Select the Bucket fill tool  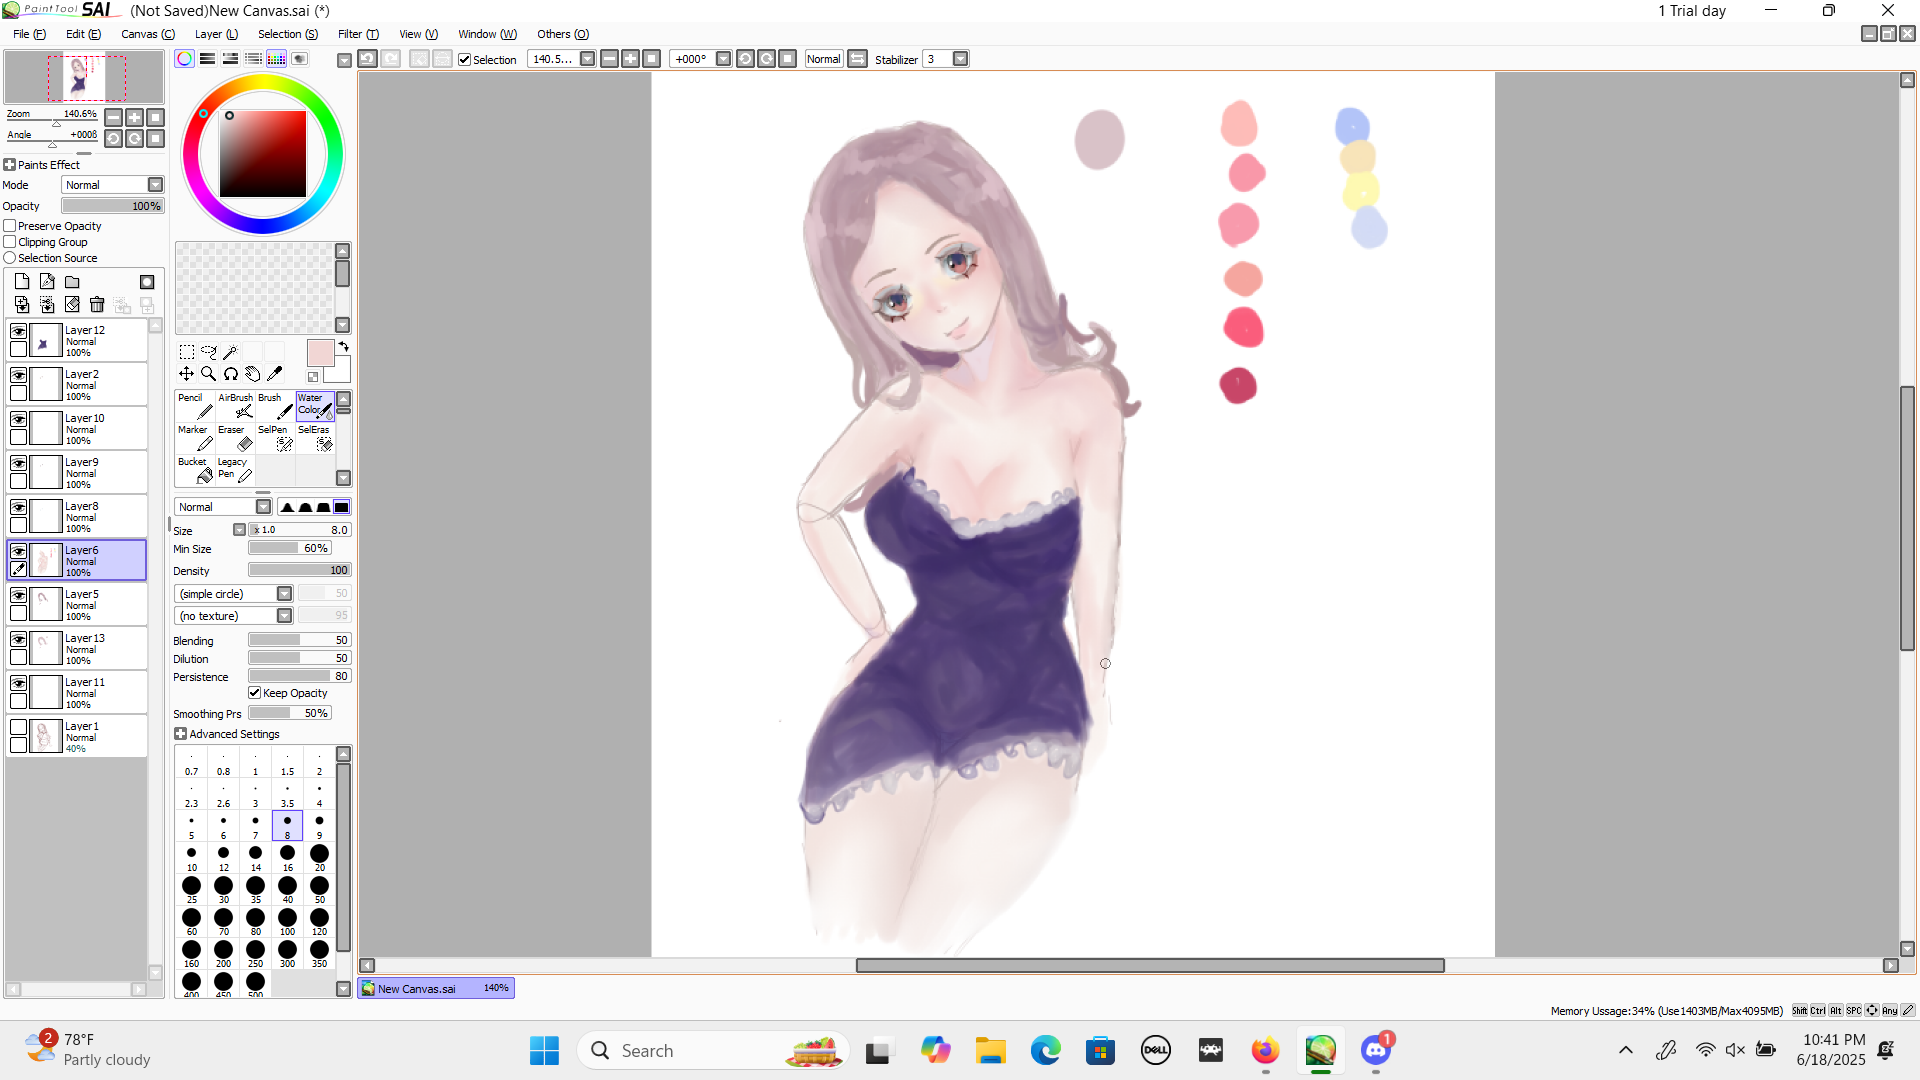tap(195, 470)
